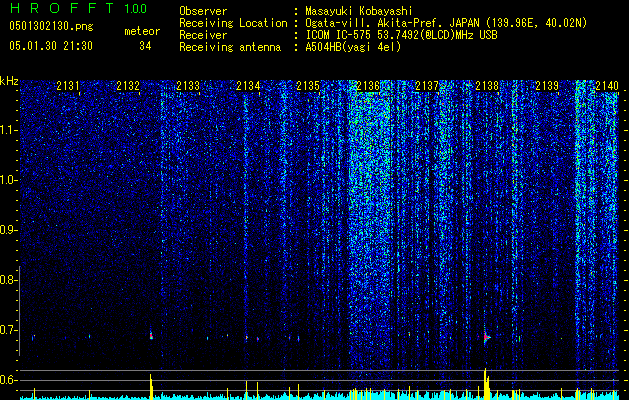
Task: Click the version number 1.0.0
Action: pyautogui.click(x=136, y=9)
